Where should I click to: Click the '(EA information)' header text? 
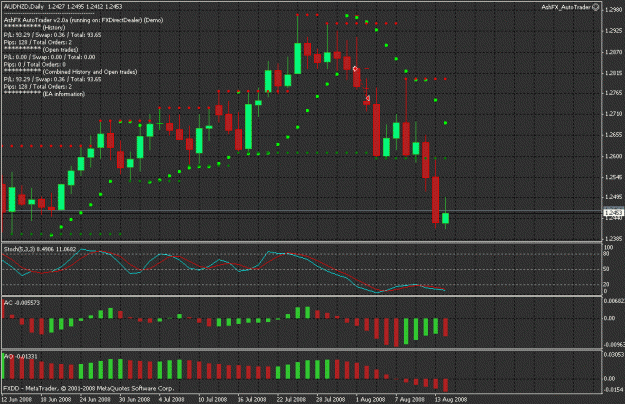[x=64, y=94]
